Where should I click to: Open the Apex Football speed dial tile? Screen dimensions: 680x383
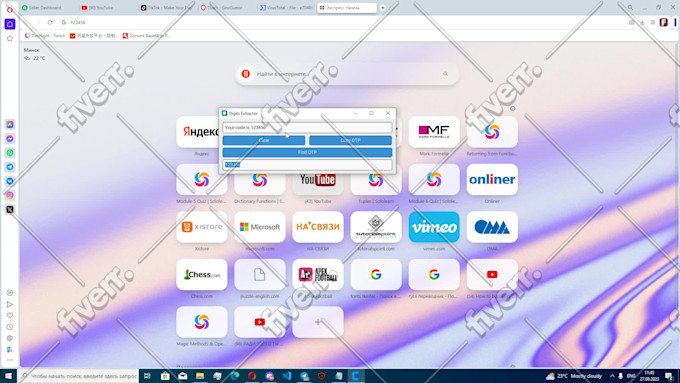click(x=318, y=275)
